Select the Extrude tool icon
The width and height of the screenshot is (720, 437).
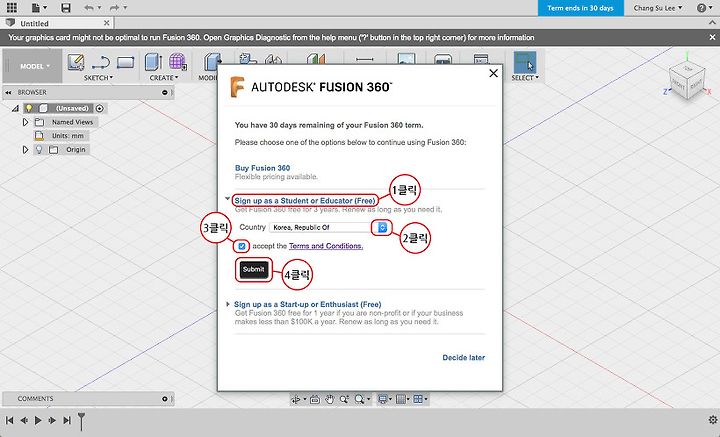pos(153,62)
